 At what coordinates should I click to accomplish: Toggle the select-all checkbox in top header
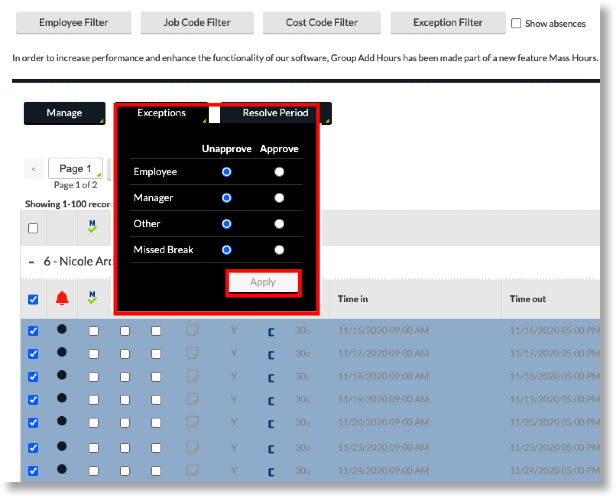pos(33,228)
